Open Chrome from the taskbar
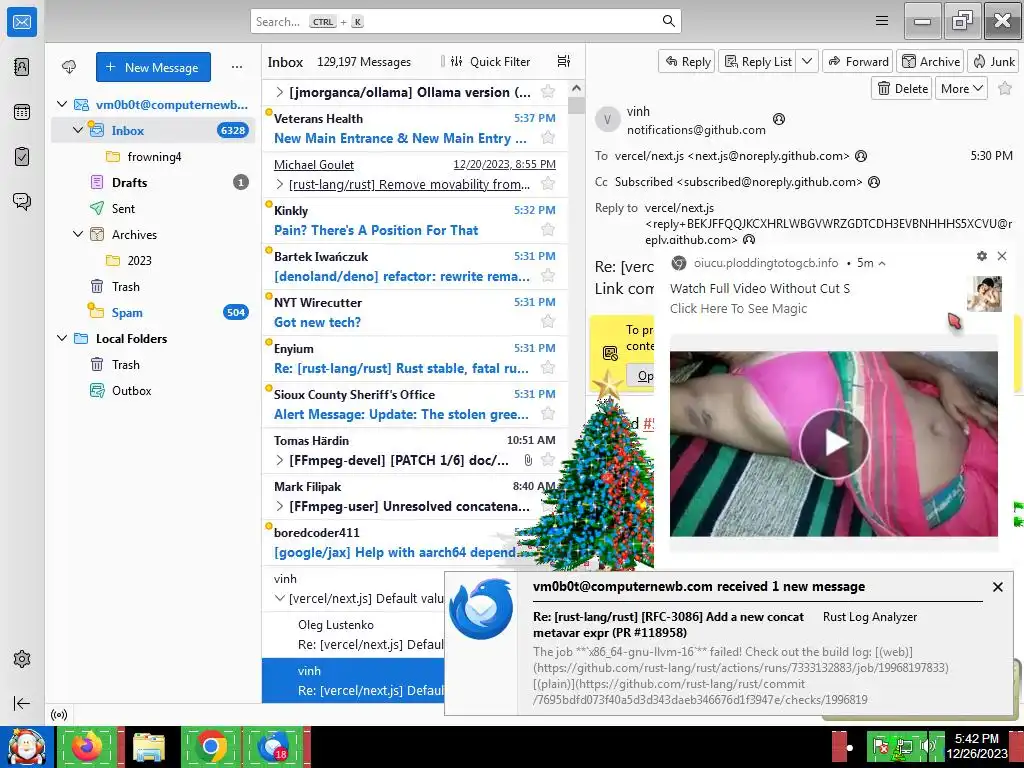This screenshot has height=768, width=1024. coord(211,746)
